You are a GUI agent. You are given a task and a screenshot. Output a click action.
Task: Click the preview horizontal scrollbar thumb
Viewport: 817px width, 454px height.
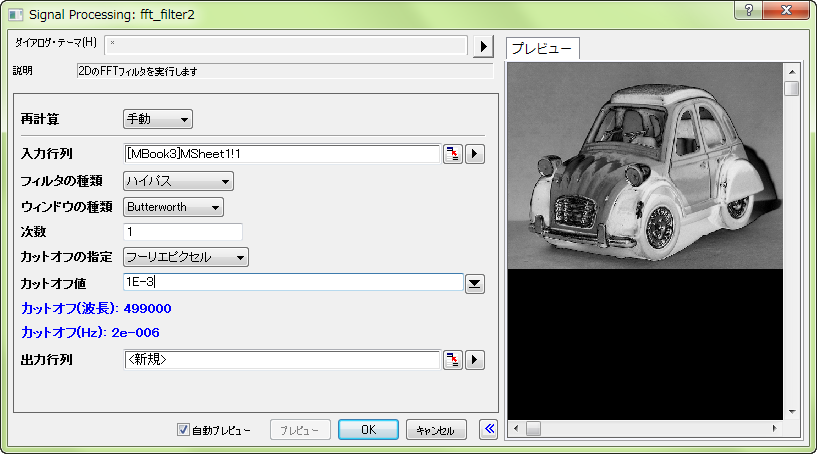click(533, 428)
